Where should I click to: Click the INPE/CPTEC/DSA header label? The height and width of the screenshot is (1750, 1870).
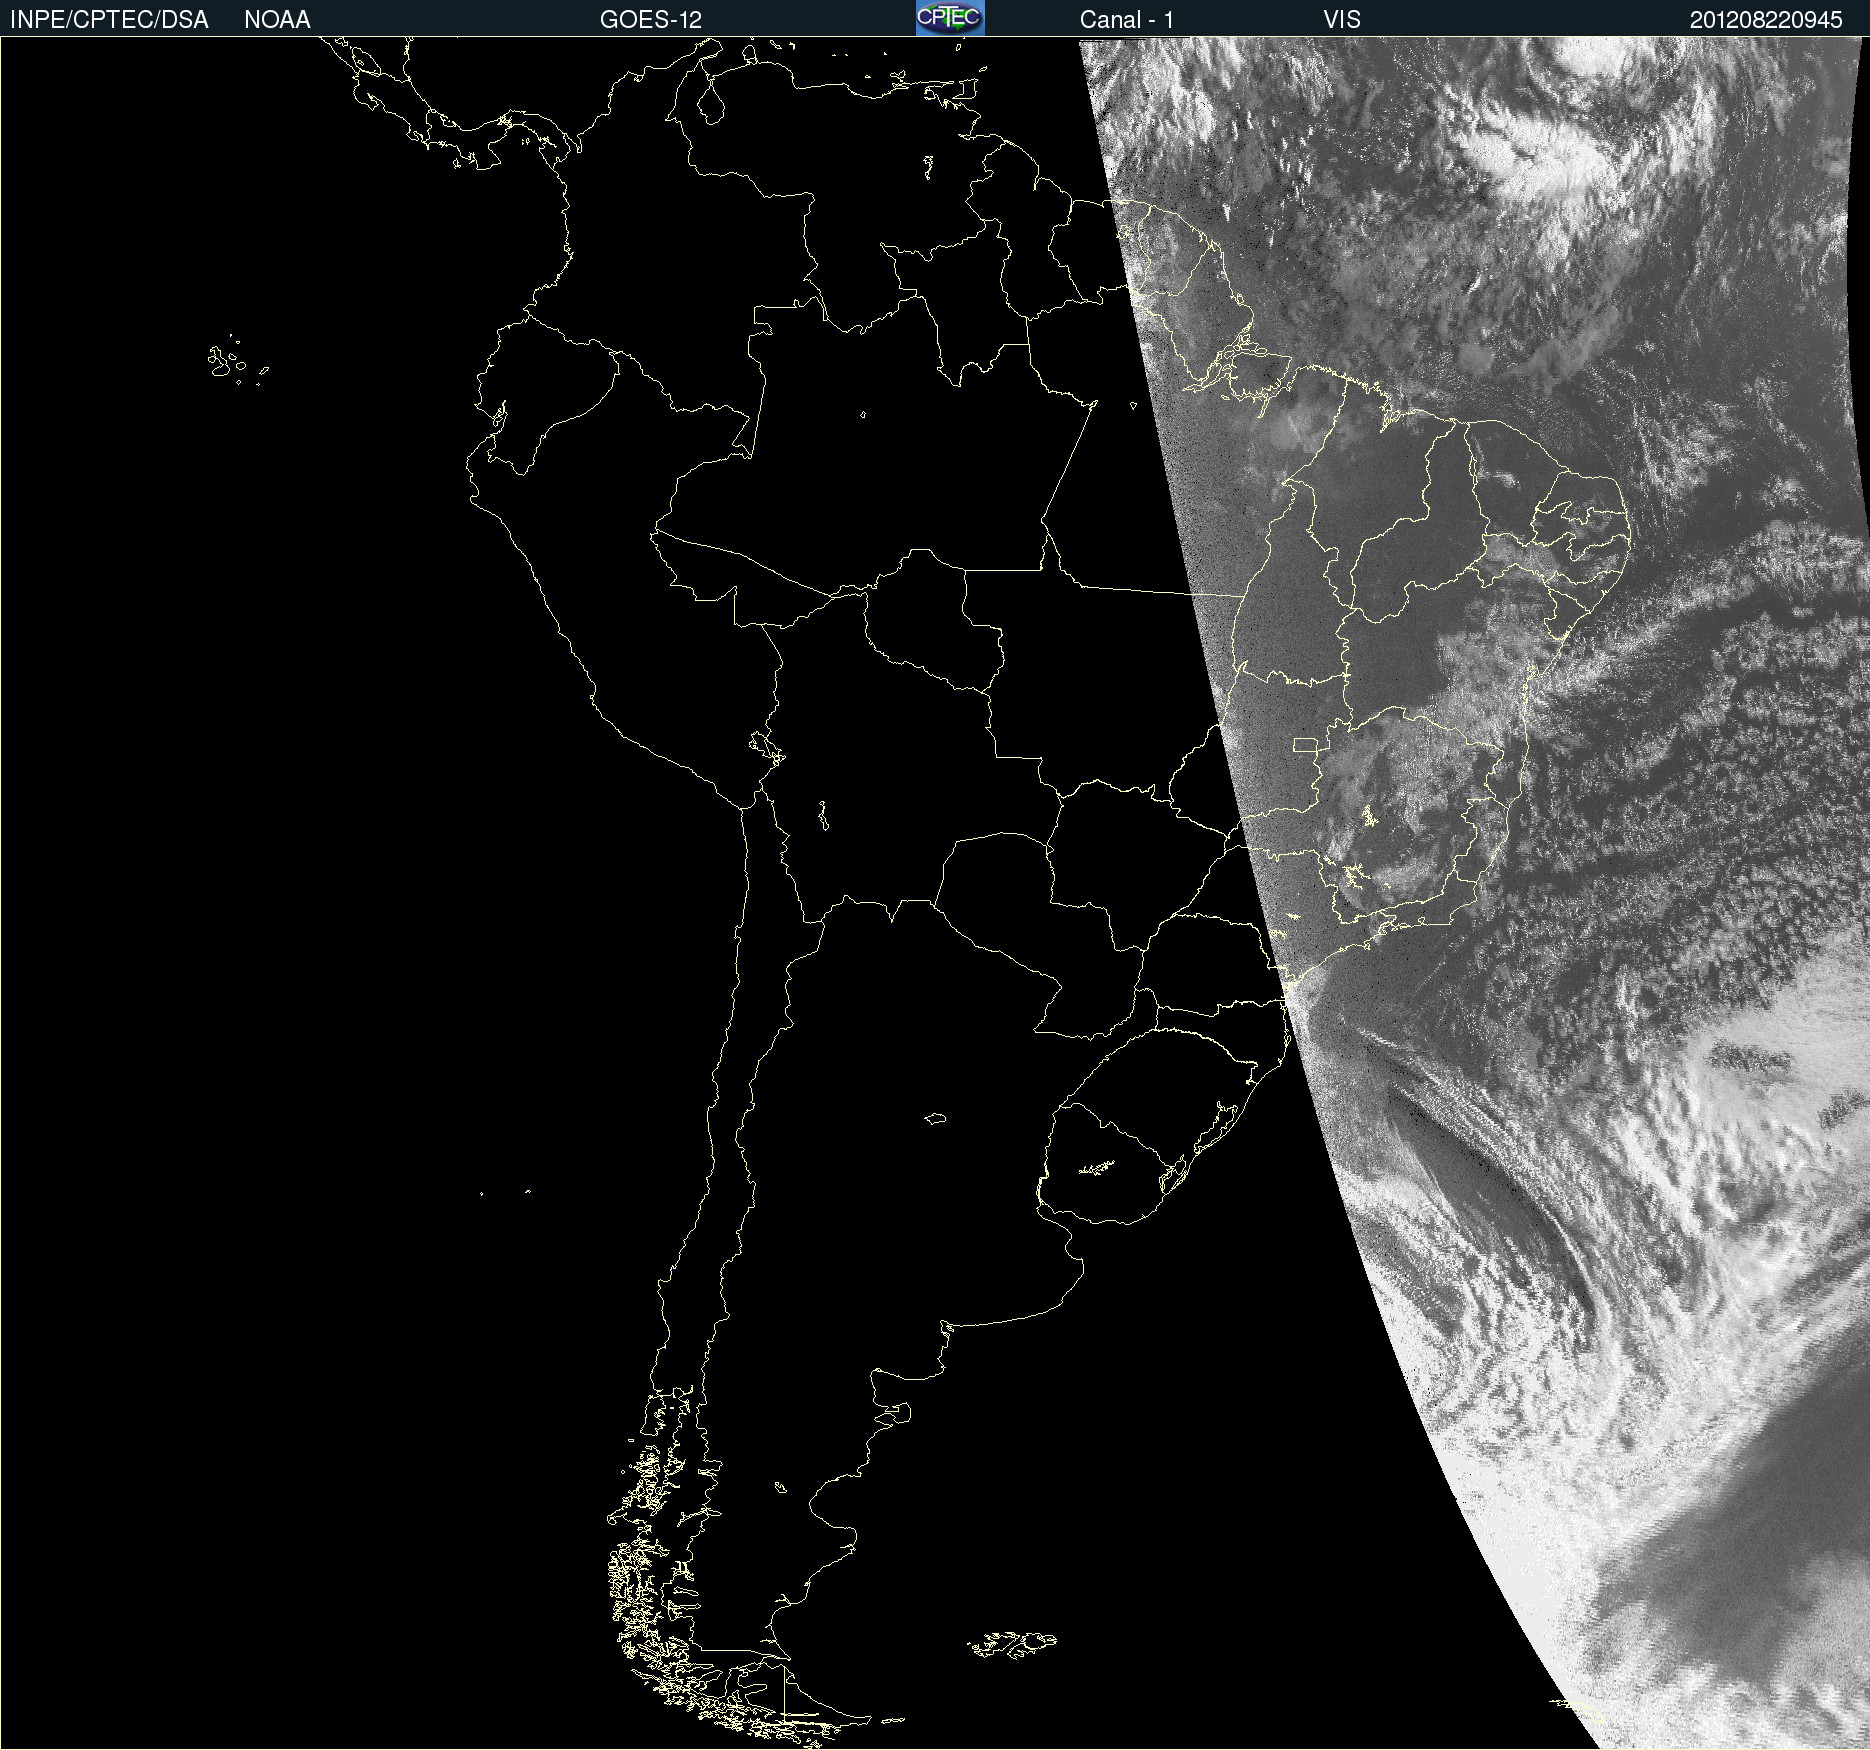(x=109, y=20)
